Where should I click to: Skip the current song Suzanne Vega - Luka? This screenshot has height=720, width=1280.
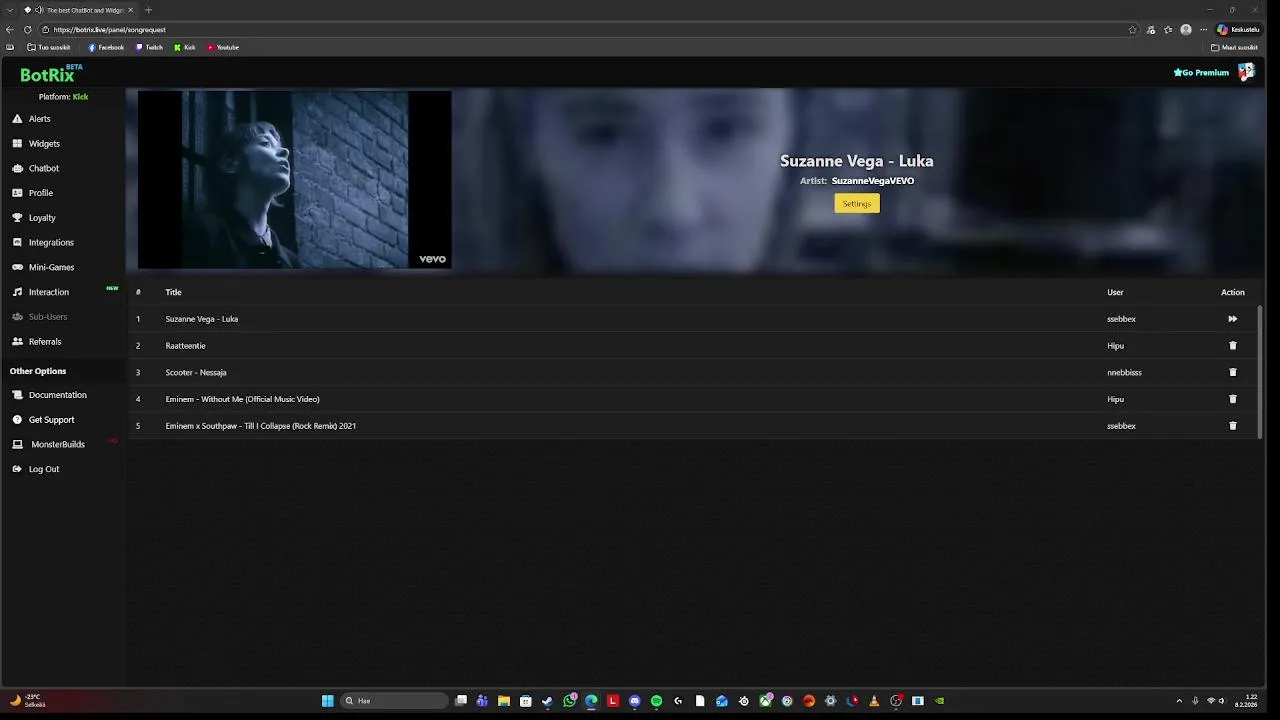1232,319
